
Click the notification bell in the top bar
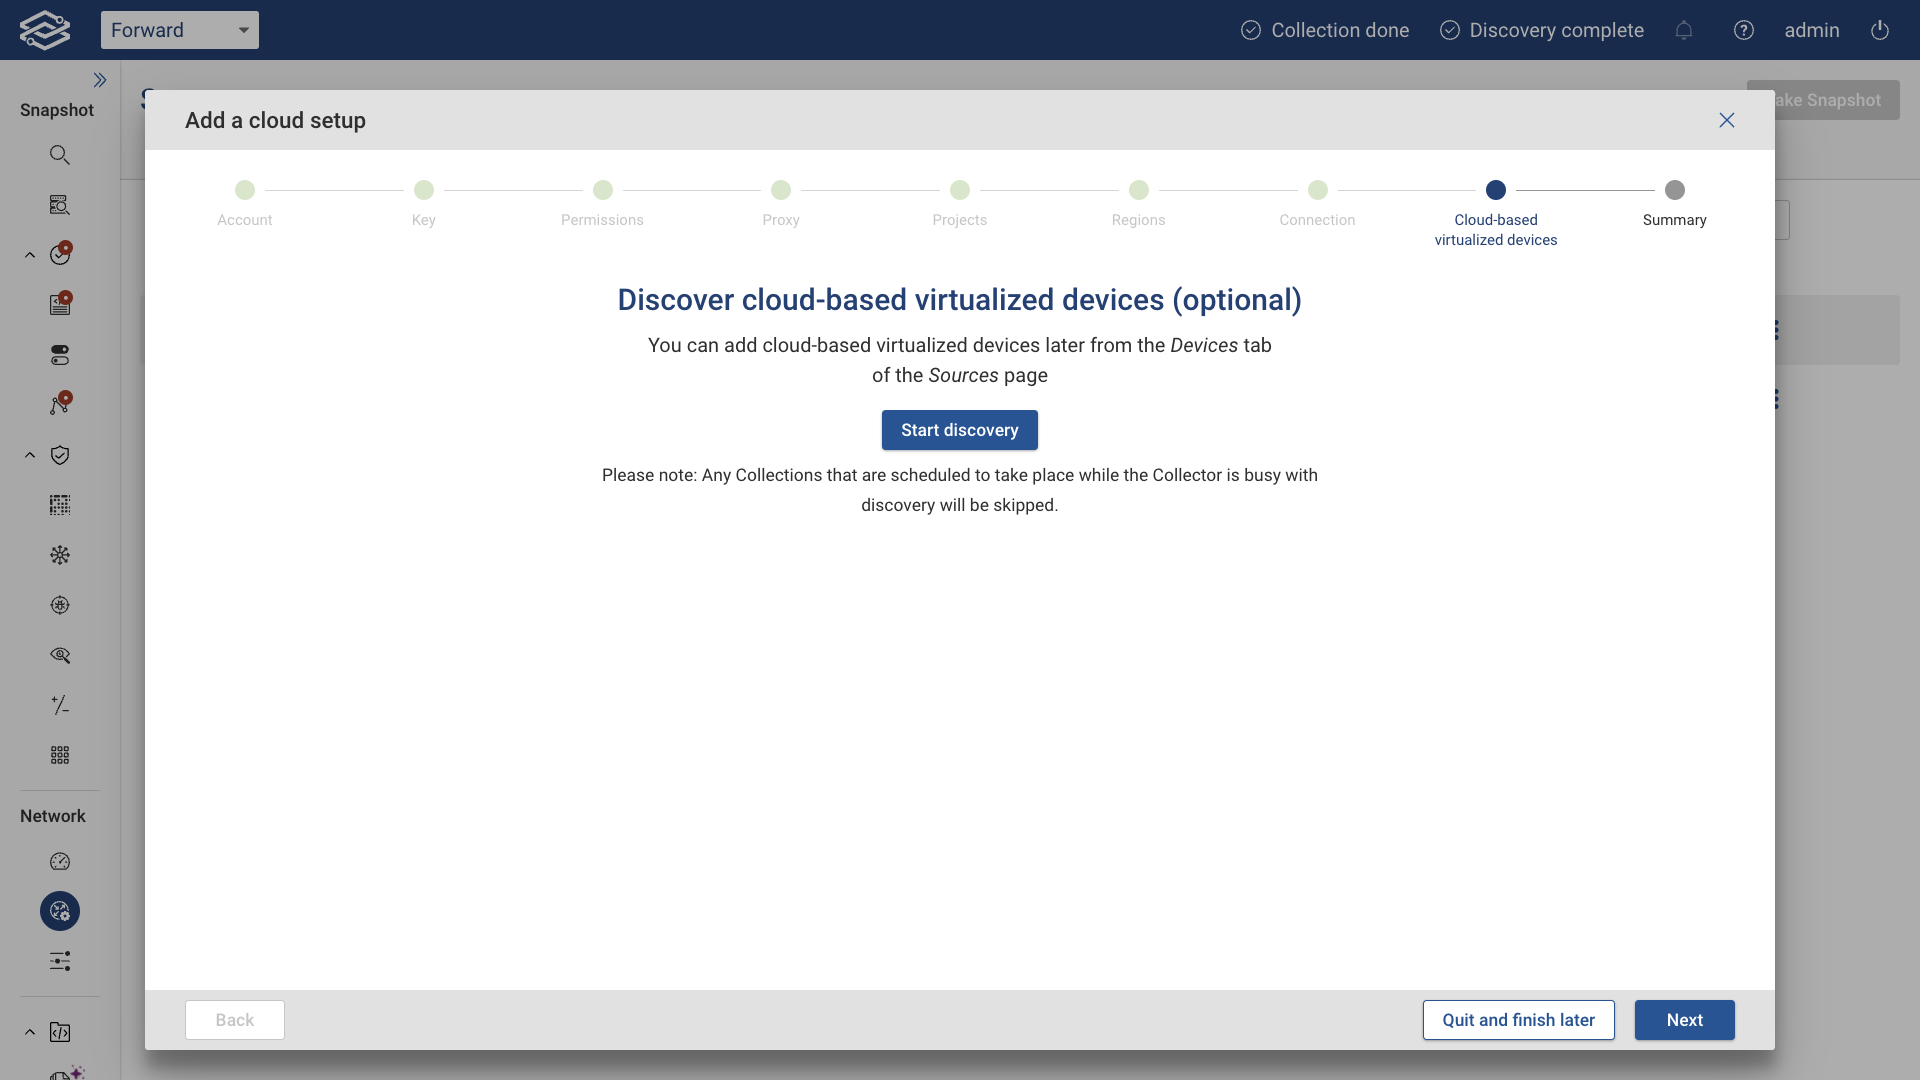tap(1684, 30)
